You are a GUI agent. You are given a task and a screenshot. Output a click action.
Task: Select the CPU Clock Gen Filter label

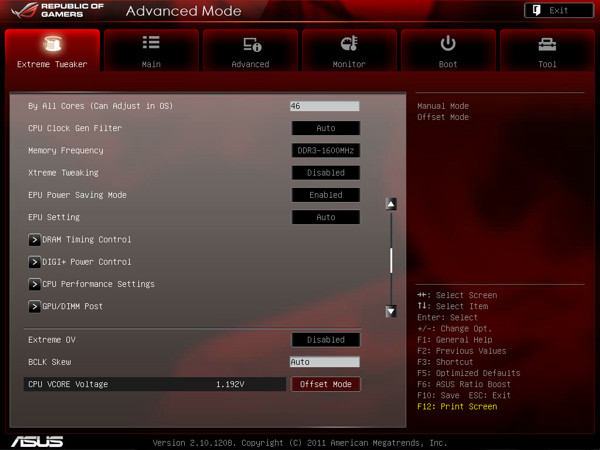(x=75, y=128)
